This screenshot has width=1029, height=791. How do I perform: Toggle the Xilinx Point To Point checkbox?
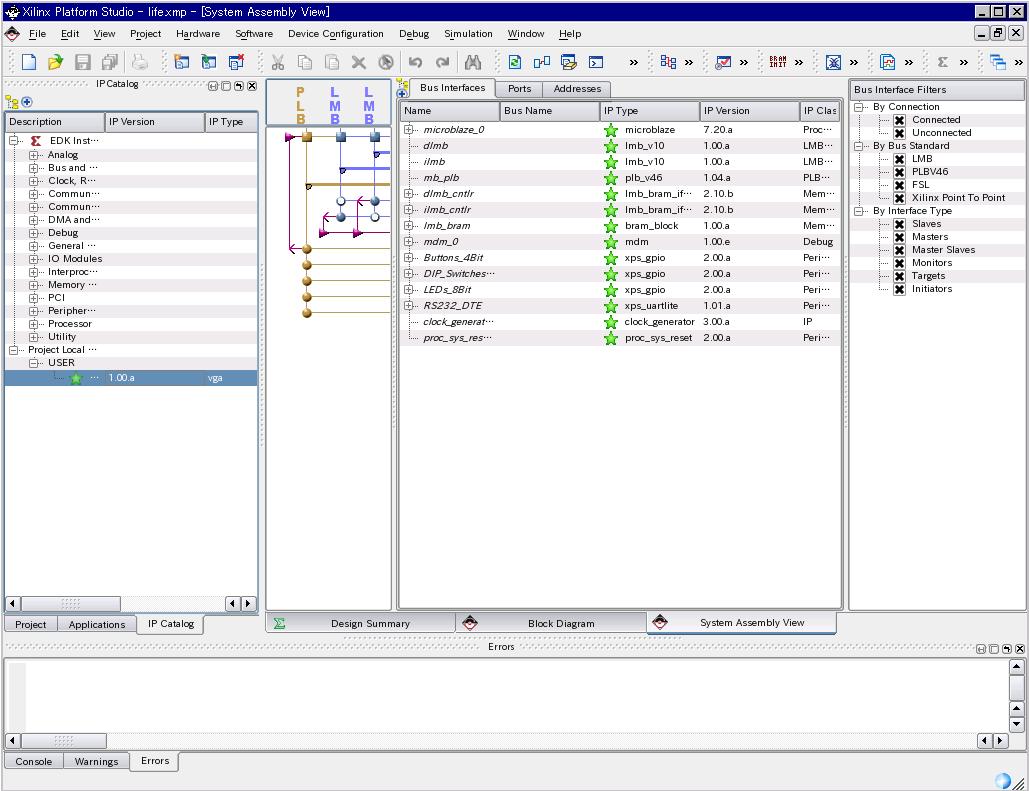900,198
